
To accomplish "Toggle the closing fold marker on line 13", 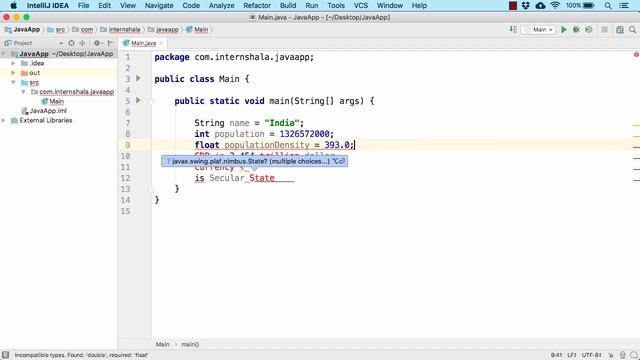I will tap(151, 189).
